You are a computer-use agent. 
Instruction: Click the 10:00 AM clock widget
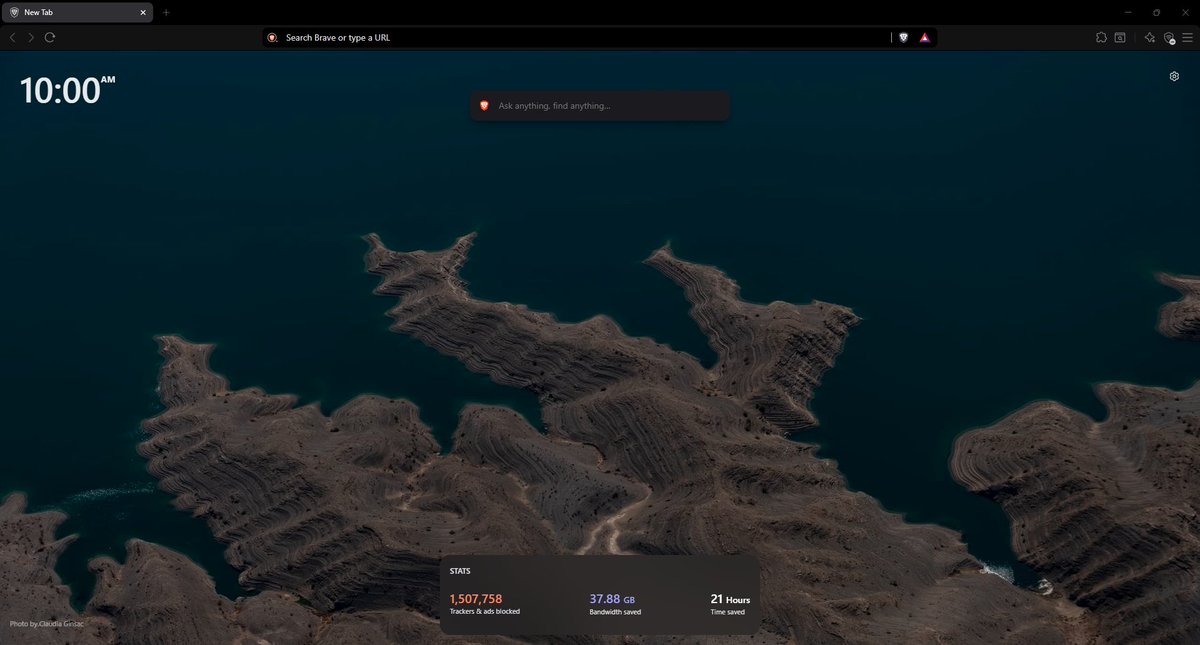(67, 90)
